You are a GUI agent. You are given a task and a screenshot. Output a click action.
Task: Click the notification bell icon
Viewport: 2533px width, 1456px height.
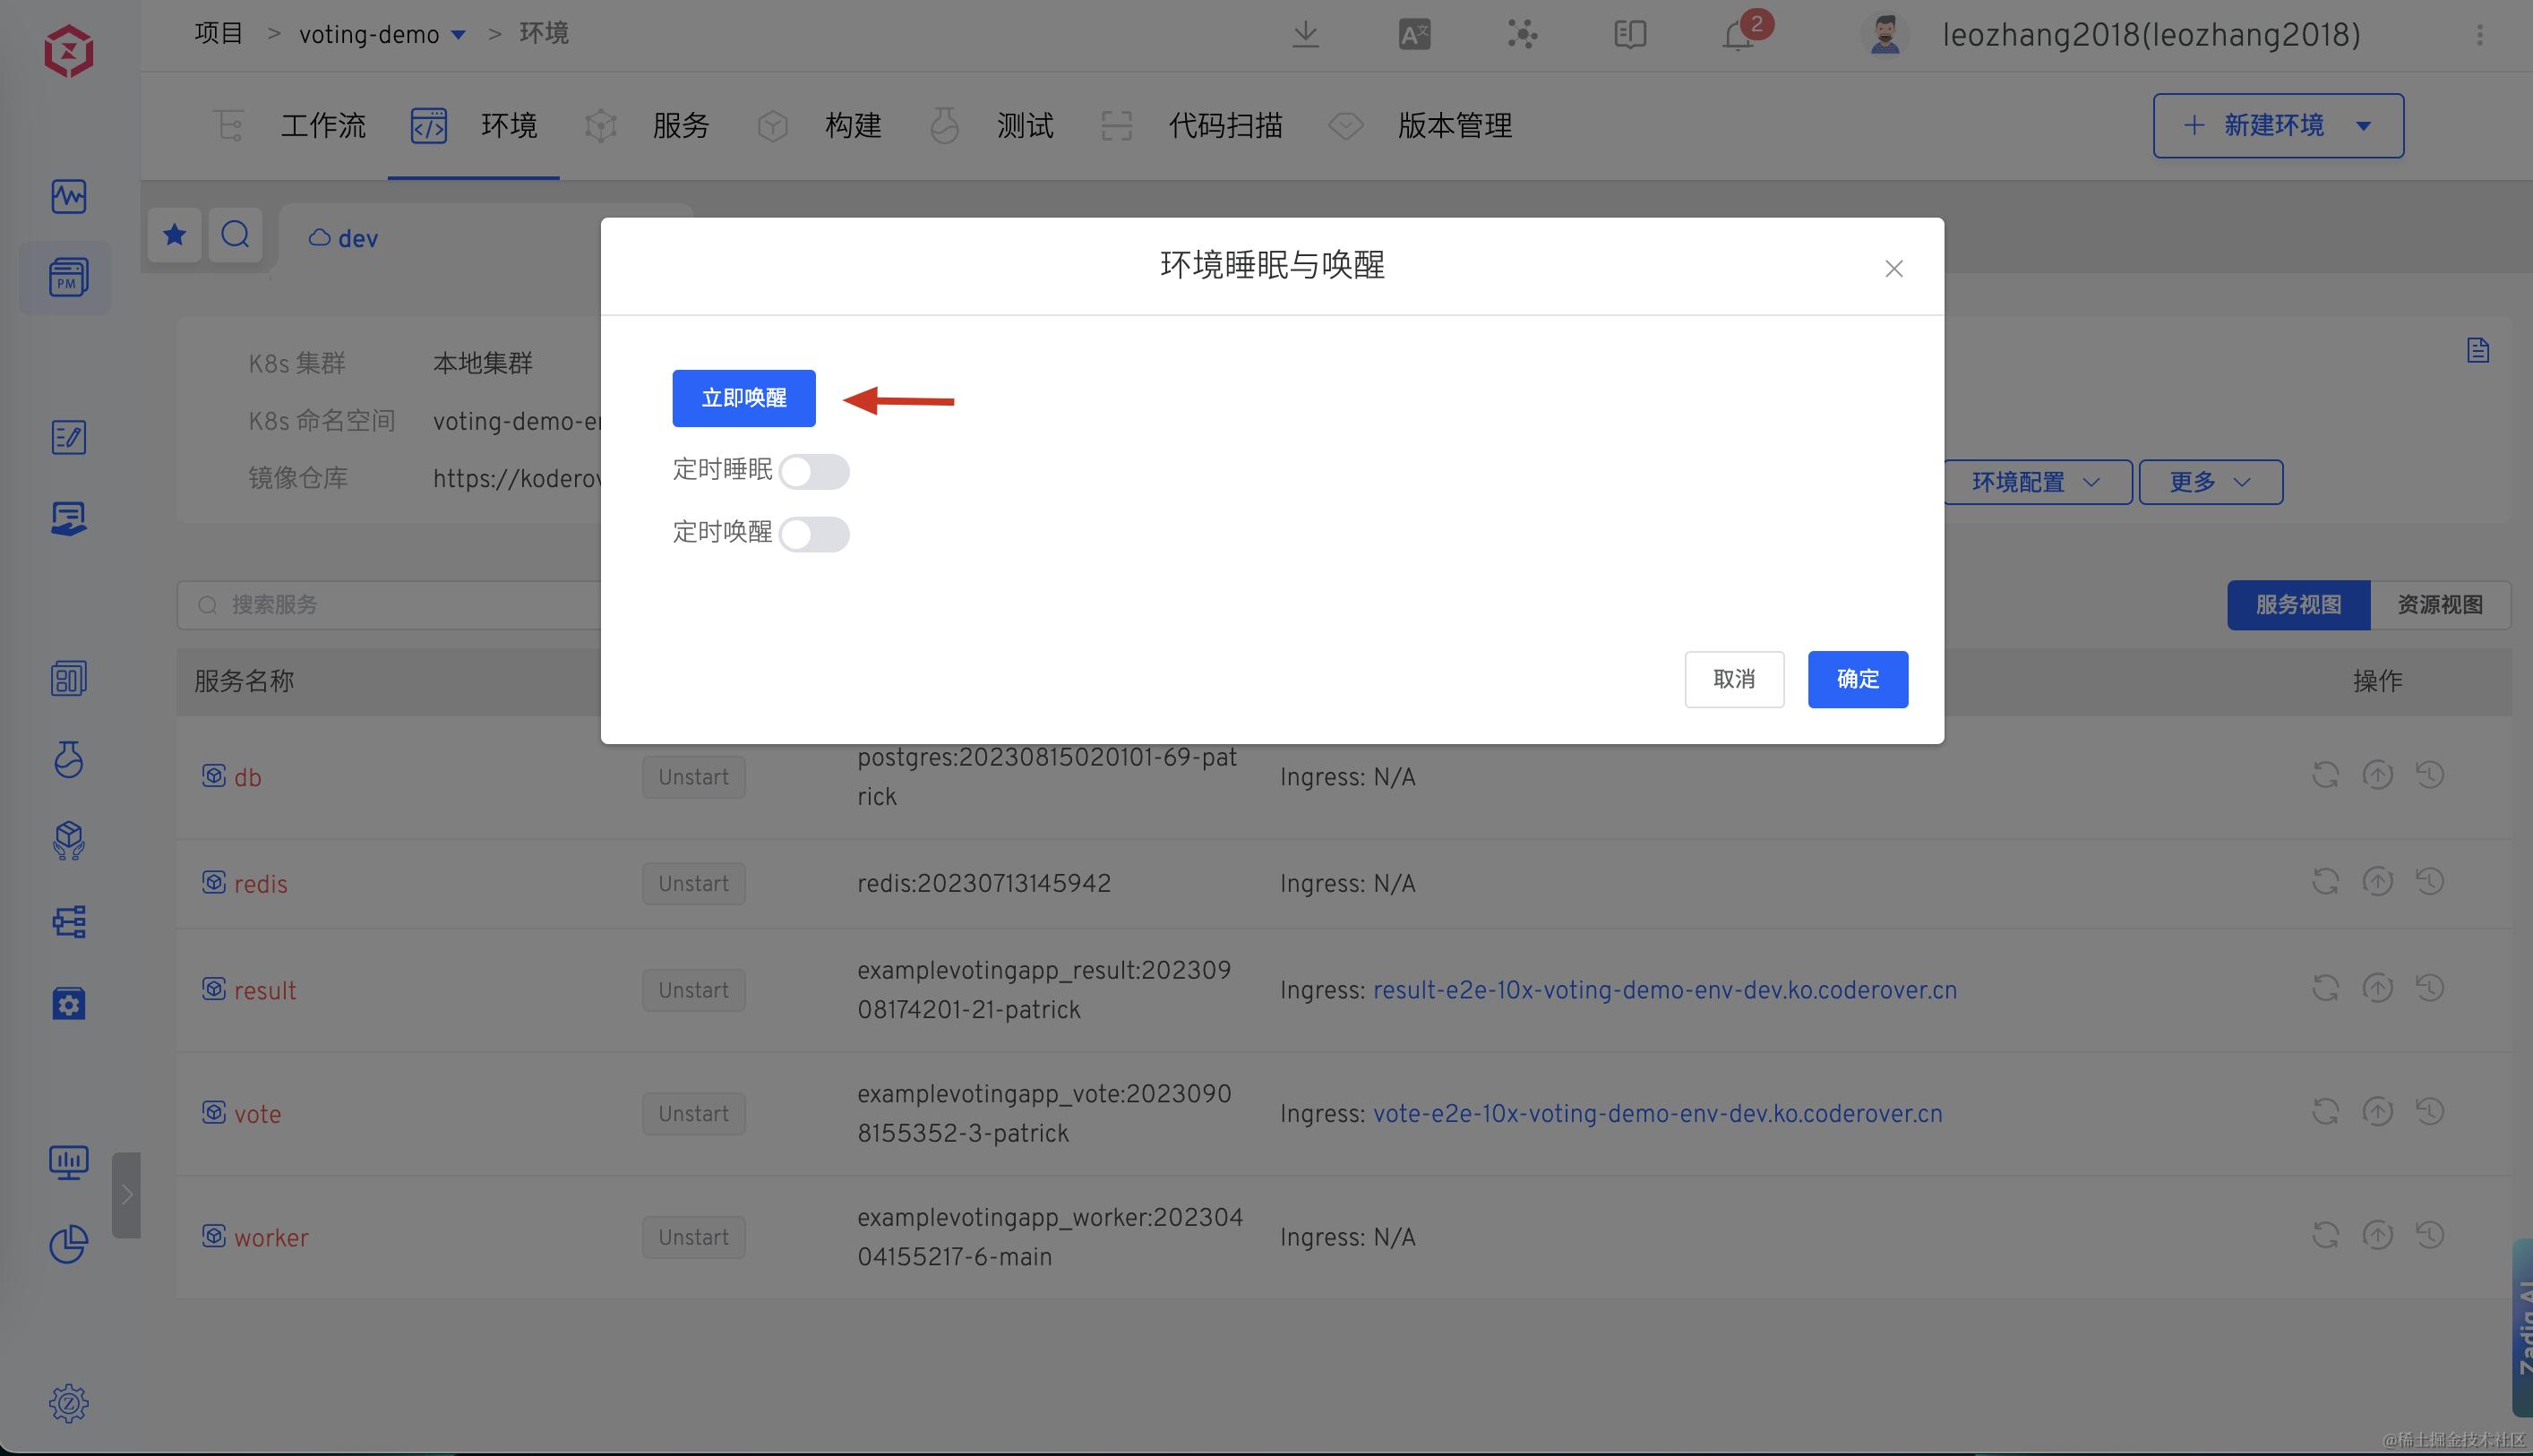[1738, 36]
